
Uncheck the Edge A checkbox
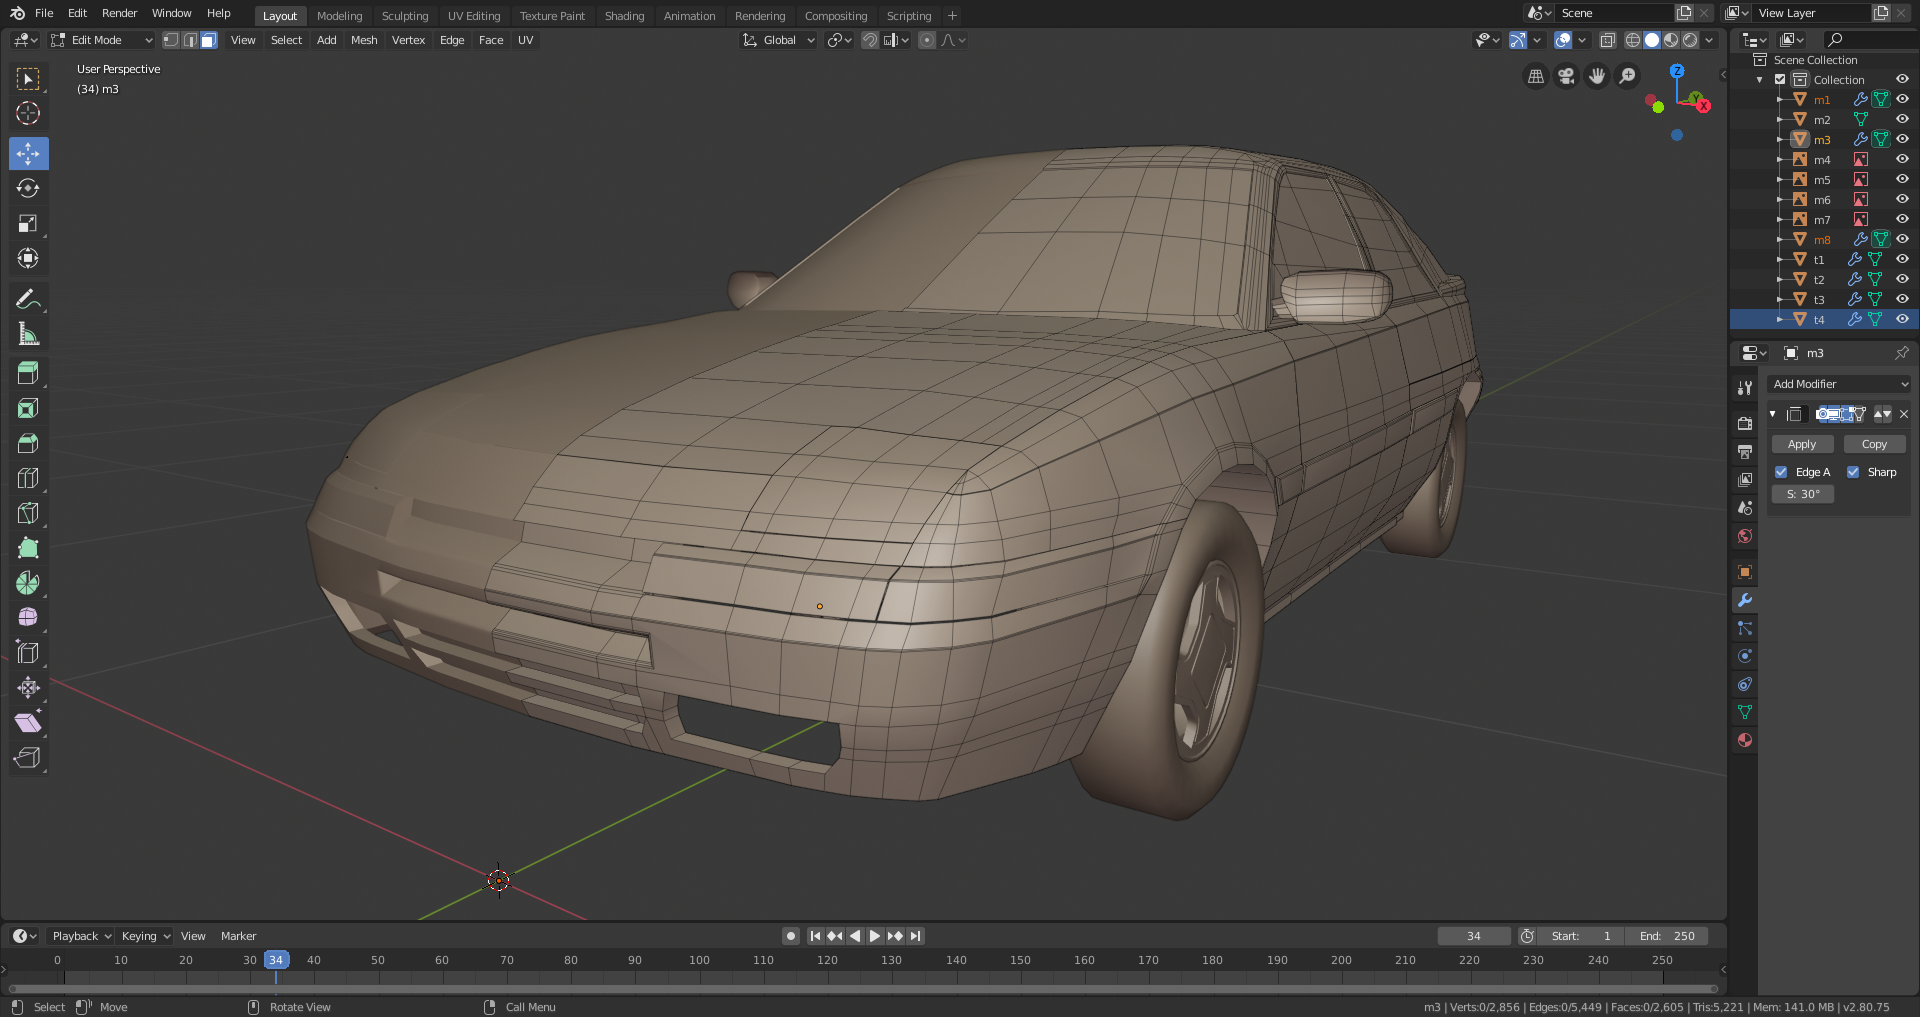click(x=1781, y=472)
